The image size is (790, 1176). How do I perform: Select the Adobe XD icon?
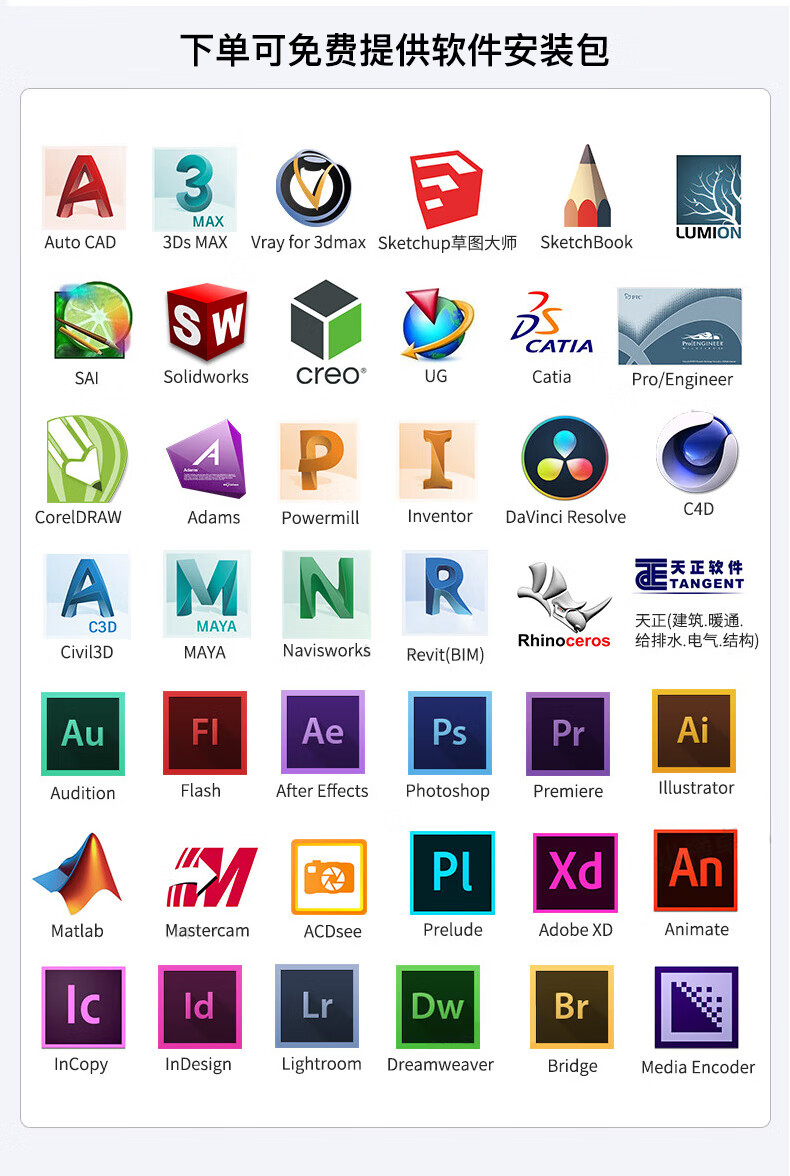575,873
